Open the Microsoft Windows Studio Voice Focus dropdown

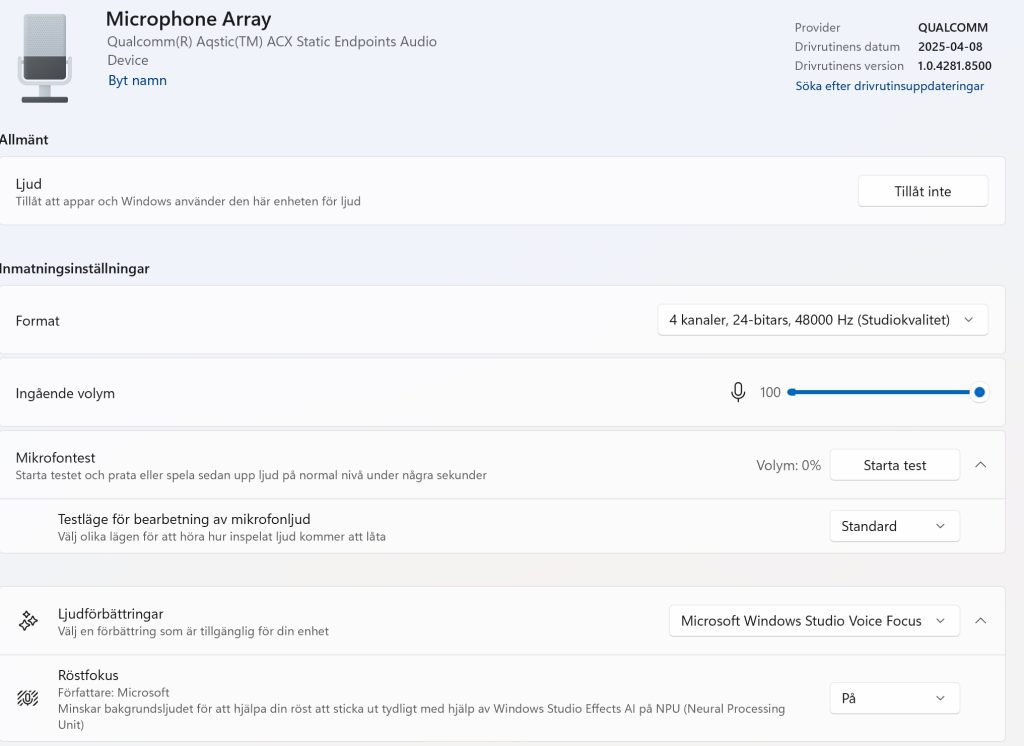[813, 621]
